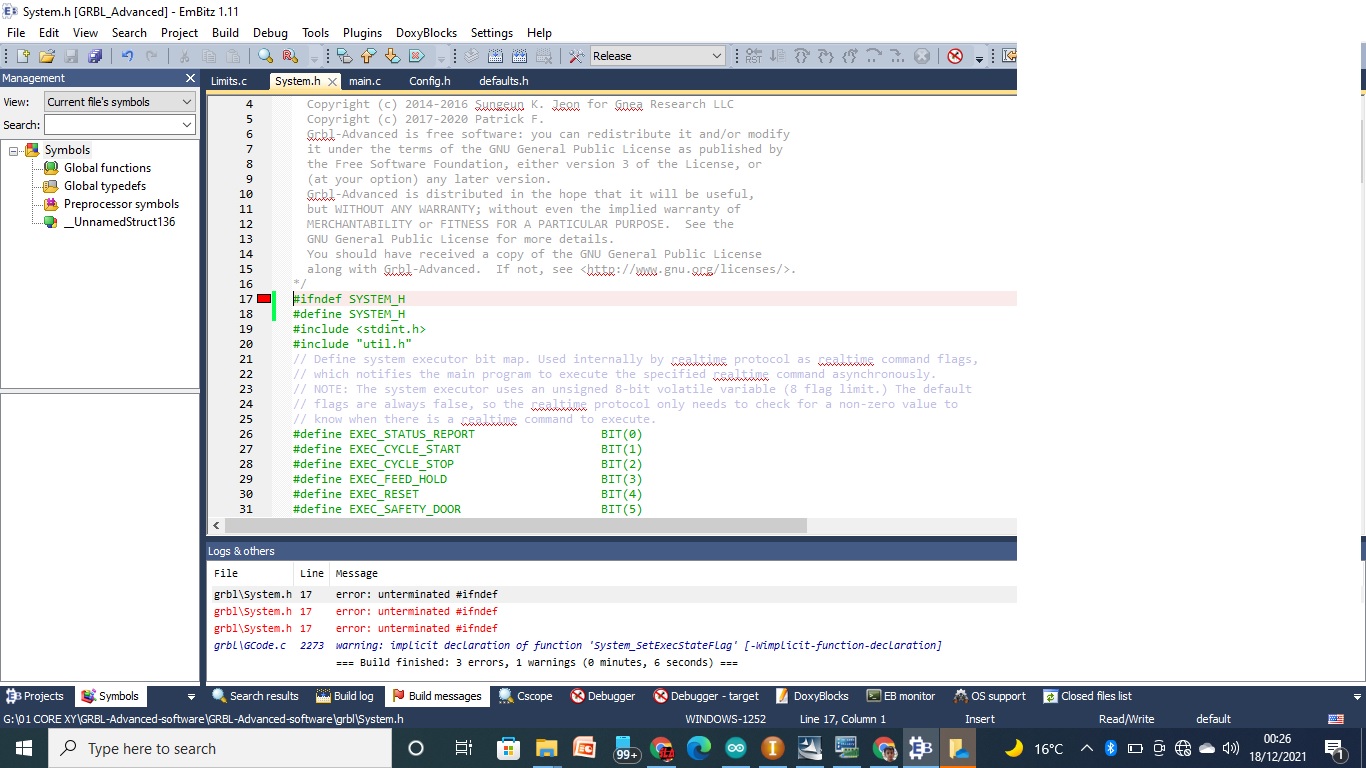Image resolution: width=1366 pixels, height=768 pixels.
Task: Switch to the Debugger log tab
Action: click(604, 696)
